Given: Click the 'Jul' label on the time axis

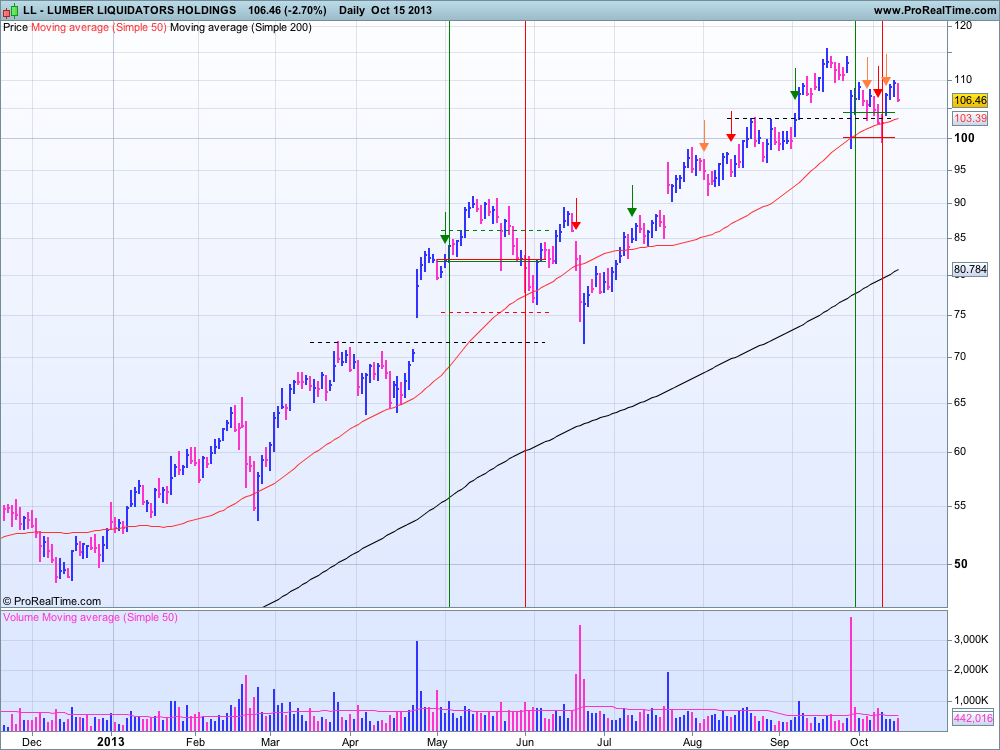Looking at the screenshot, I should [604, 742].
